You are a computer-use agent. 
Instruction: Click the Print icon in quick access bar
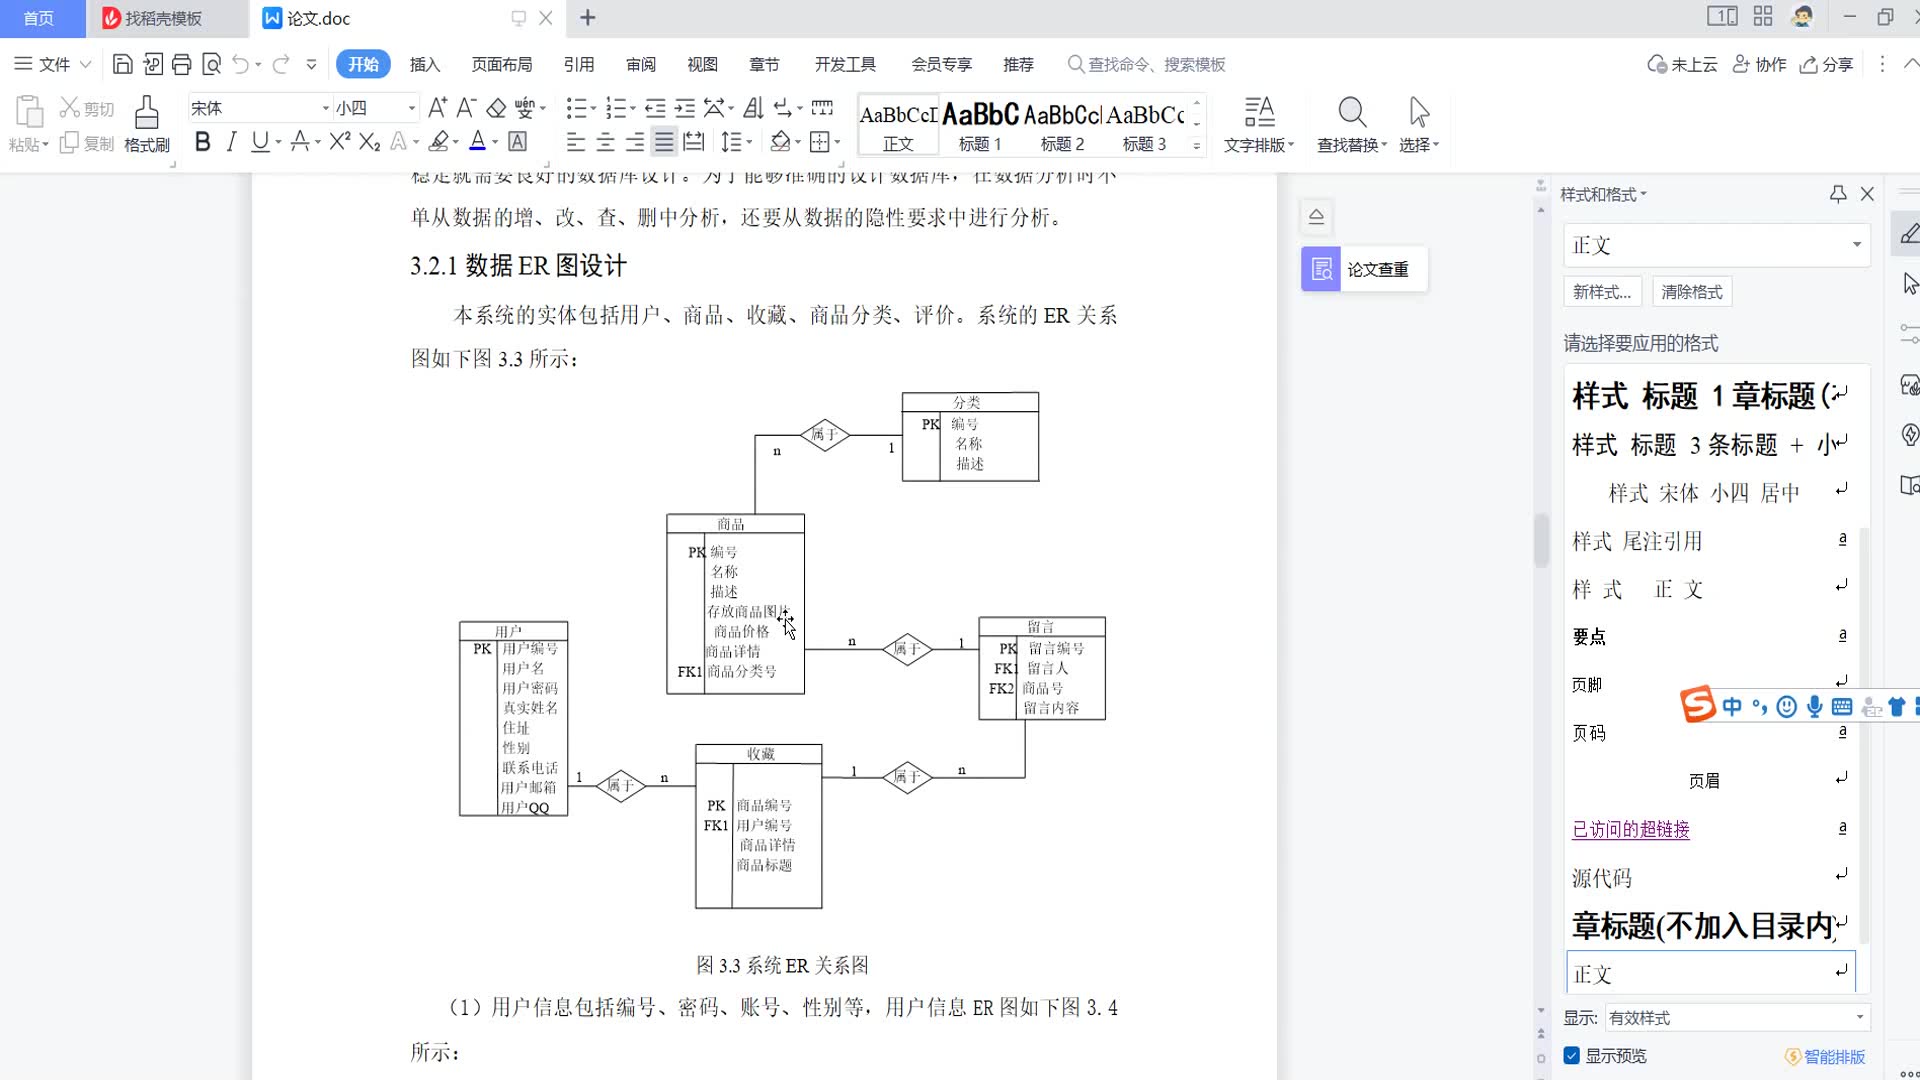181,65
